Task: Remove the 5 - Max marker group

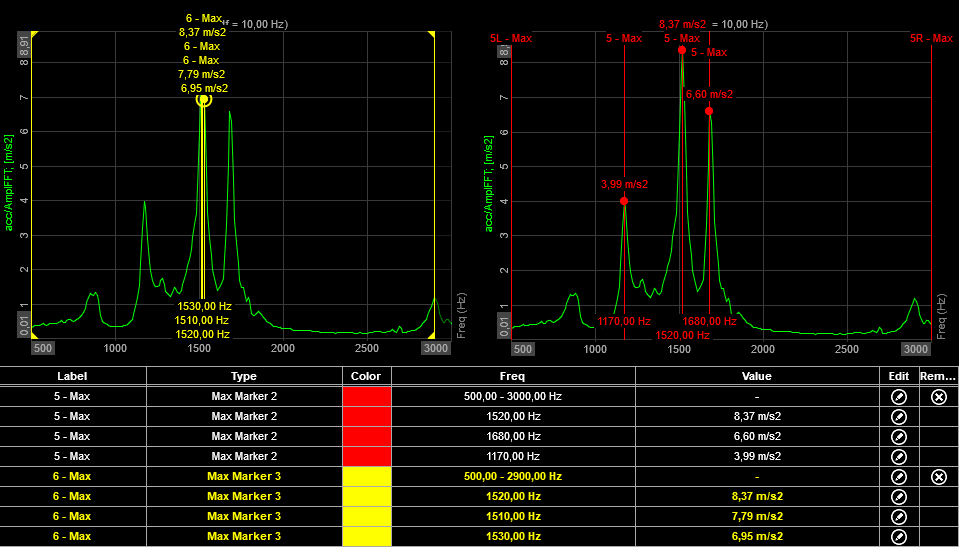Action: click(x=939, y=397)
